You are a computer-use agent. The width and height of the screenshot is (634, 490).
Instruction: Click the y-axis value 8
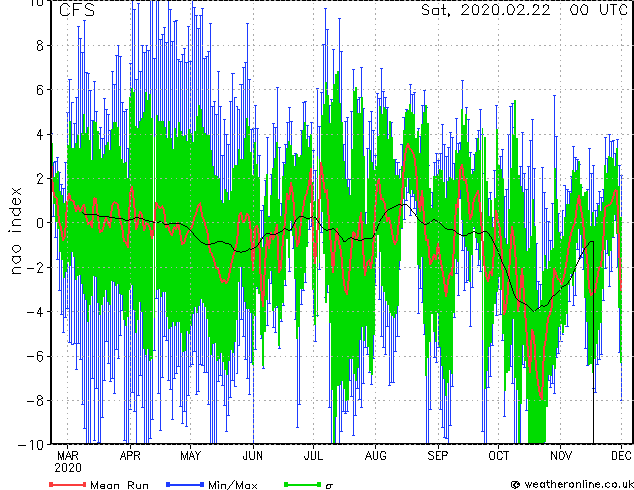pos(40,46)
